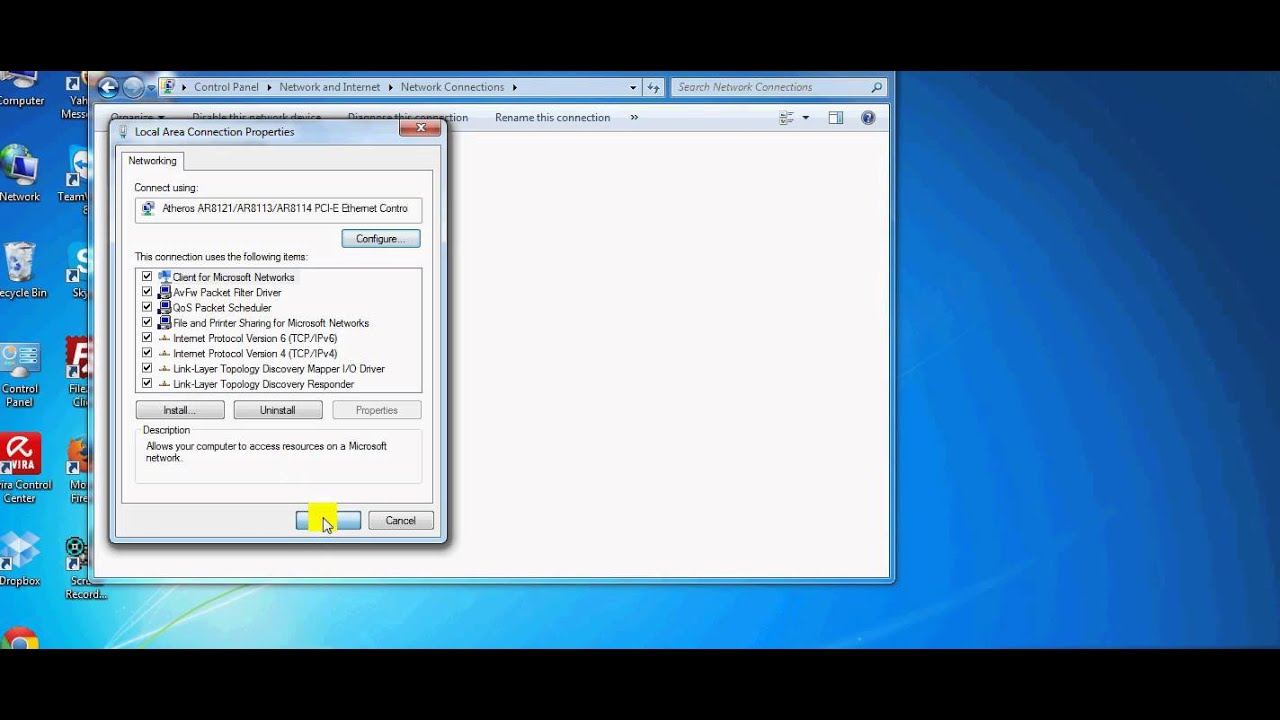This screenshot has height=720, width=1280.
Task: Select the Networking tab
Action: tap(152, 160)
